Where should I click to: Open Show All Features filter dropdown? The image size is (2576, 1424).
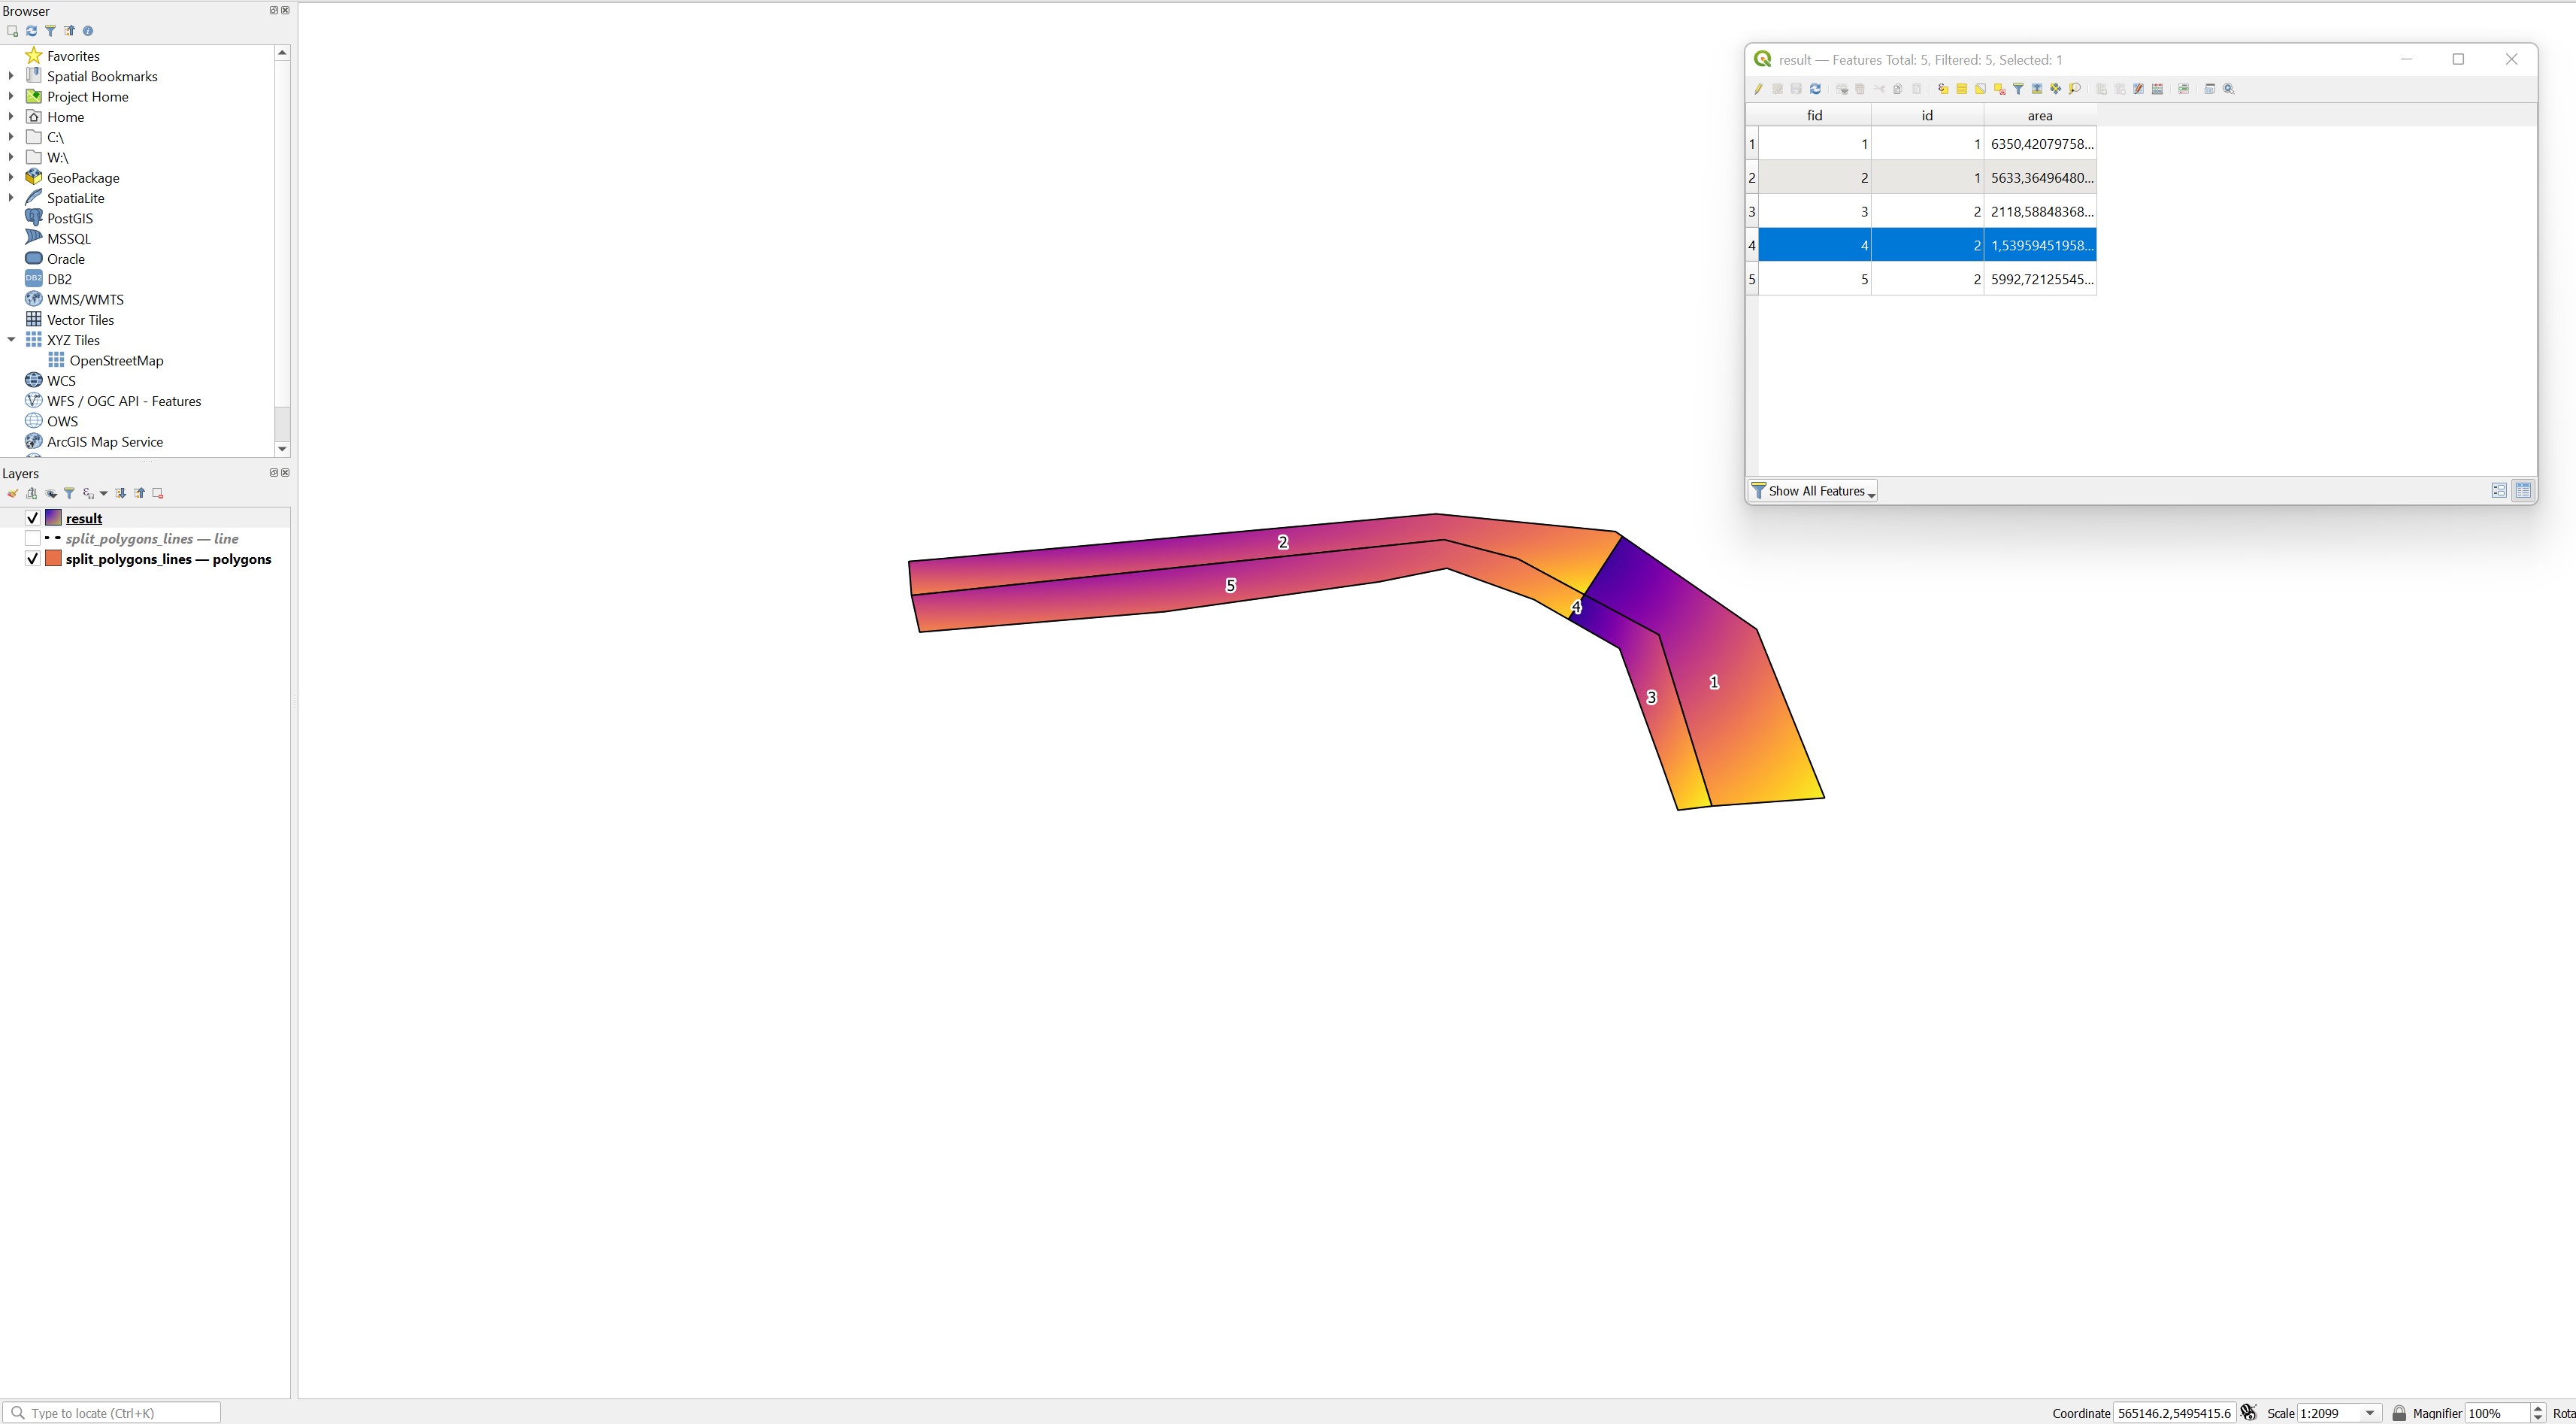[1813, 491]
